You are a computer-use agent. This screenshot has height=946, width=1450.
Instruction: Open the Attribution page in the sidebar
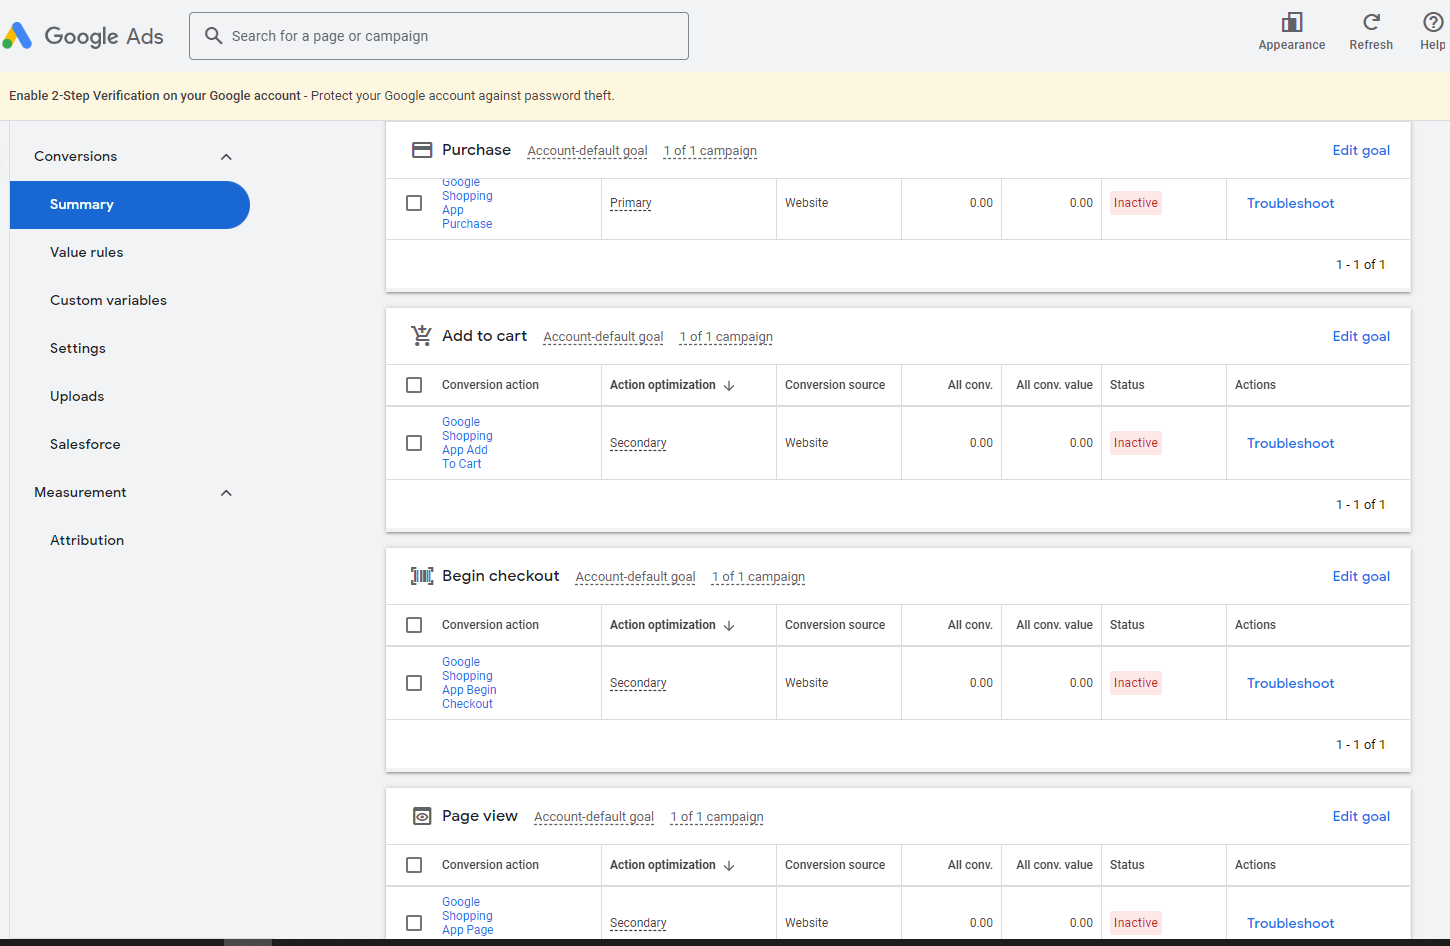pyautogui.click(x=87, y=540)
